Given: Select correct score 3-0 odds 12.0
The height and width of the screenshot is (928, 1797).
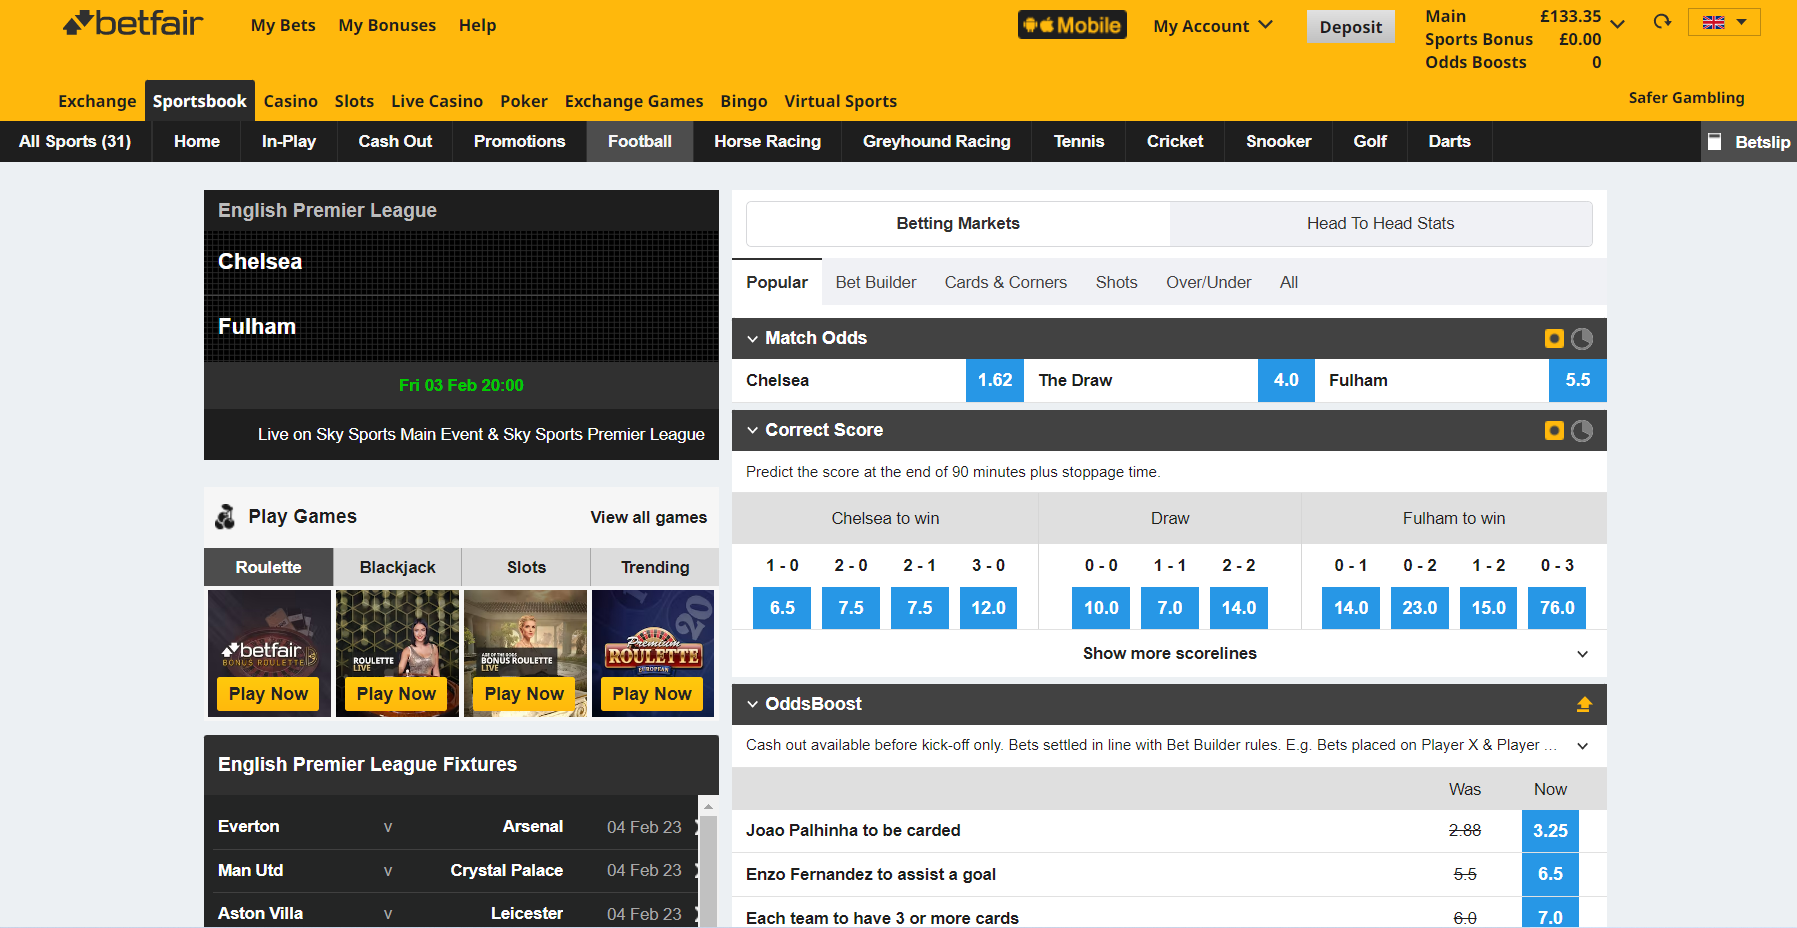Looking at the screenshot, I should tap(988, 608).
